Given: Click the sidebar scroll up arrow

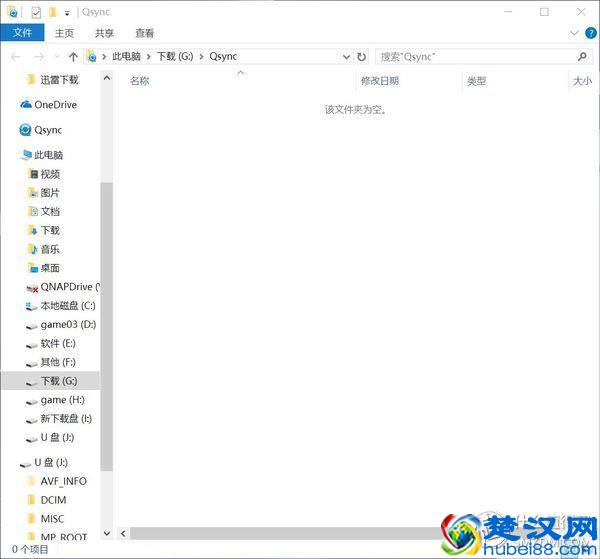Looking at the screenshot, I should point(107,78).
